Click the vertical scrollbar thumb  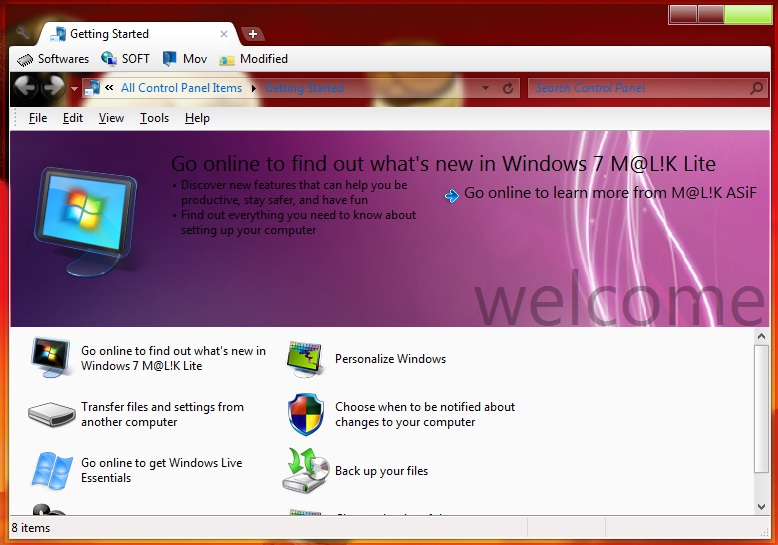pyautogui.click(x=761, y=409)
